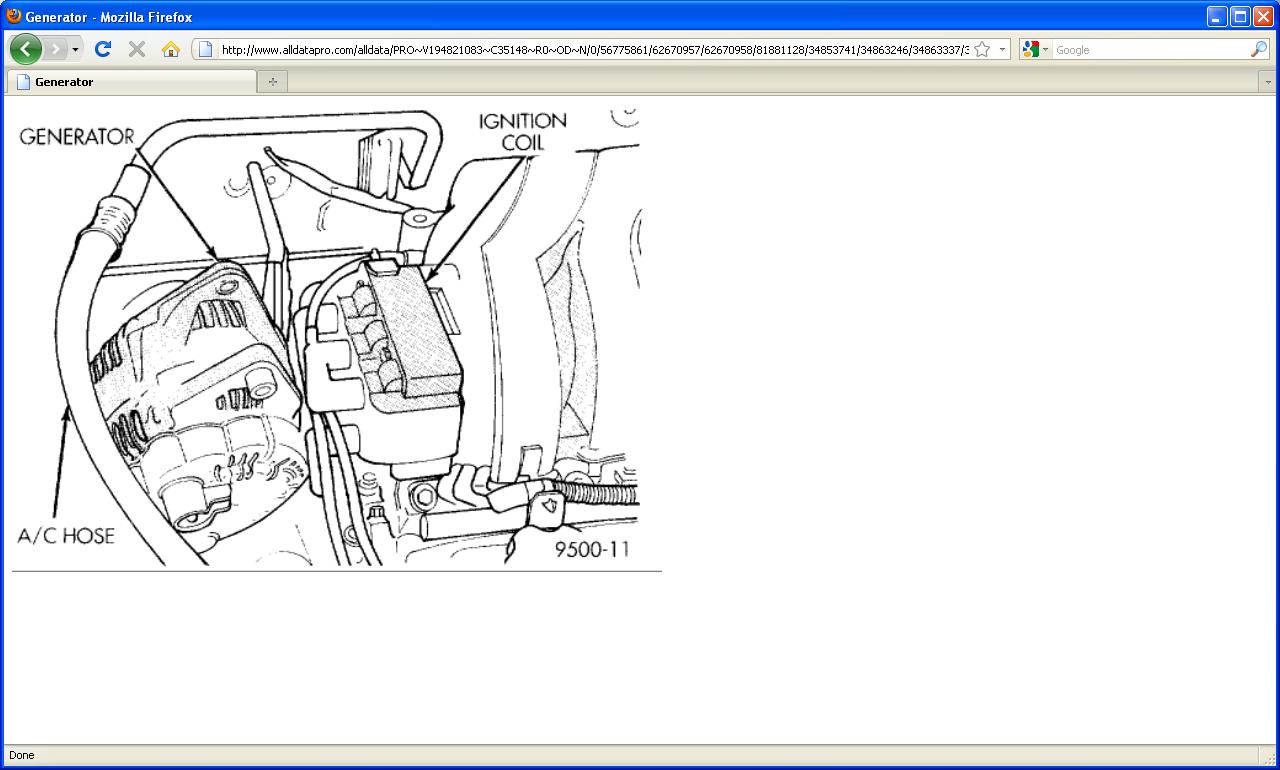Go to the Home page
This screenshot has height=770, width=1280.
point(171,49)
